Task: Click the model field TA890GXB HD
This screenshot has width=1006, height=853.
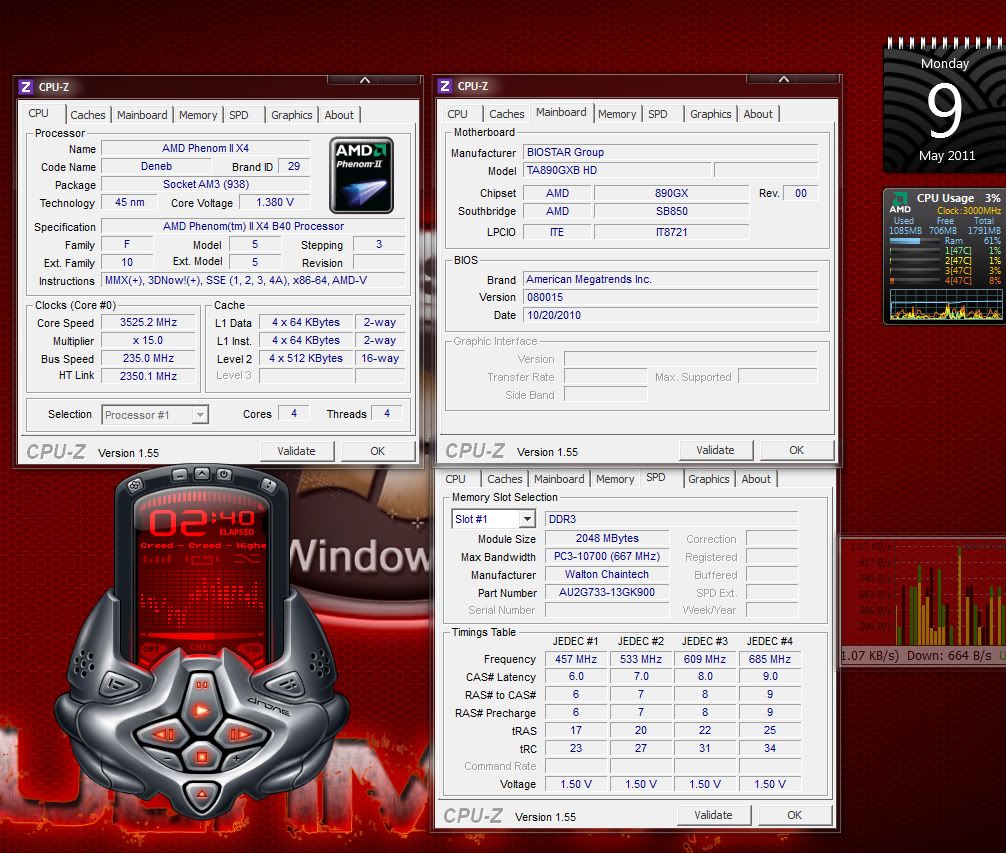Action: pyautogui.click(x=617, y=171)
